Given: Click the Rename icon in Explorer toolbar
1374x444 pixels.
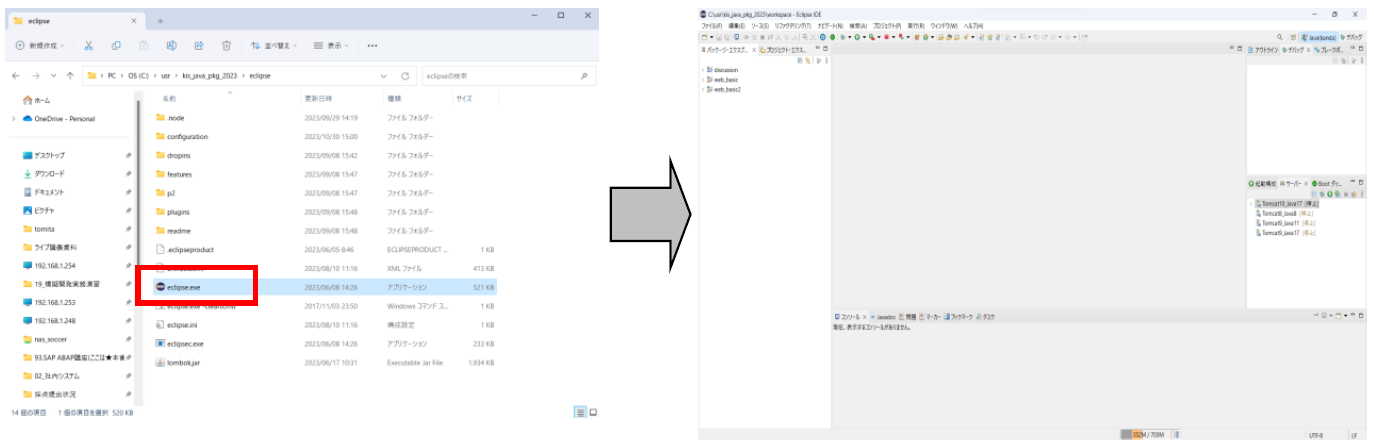Looking at the screenshot, I should (x=172, y=45).
